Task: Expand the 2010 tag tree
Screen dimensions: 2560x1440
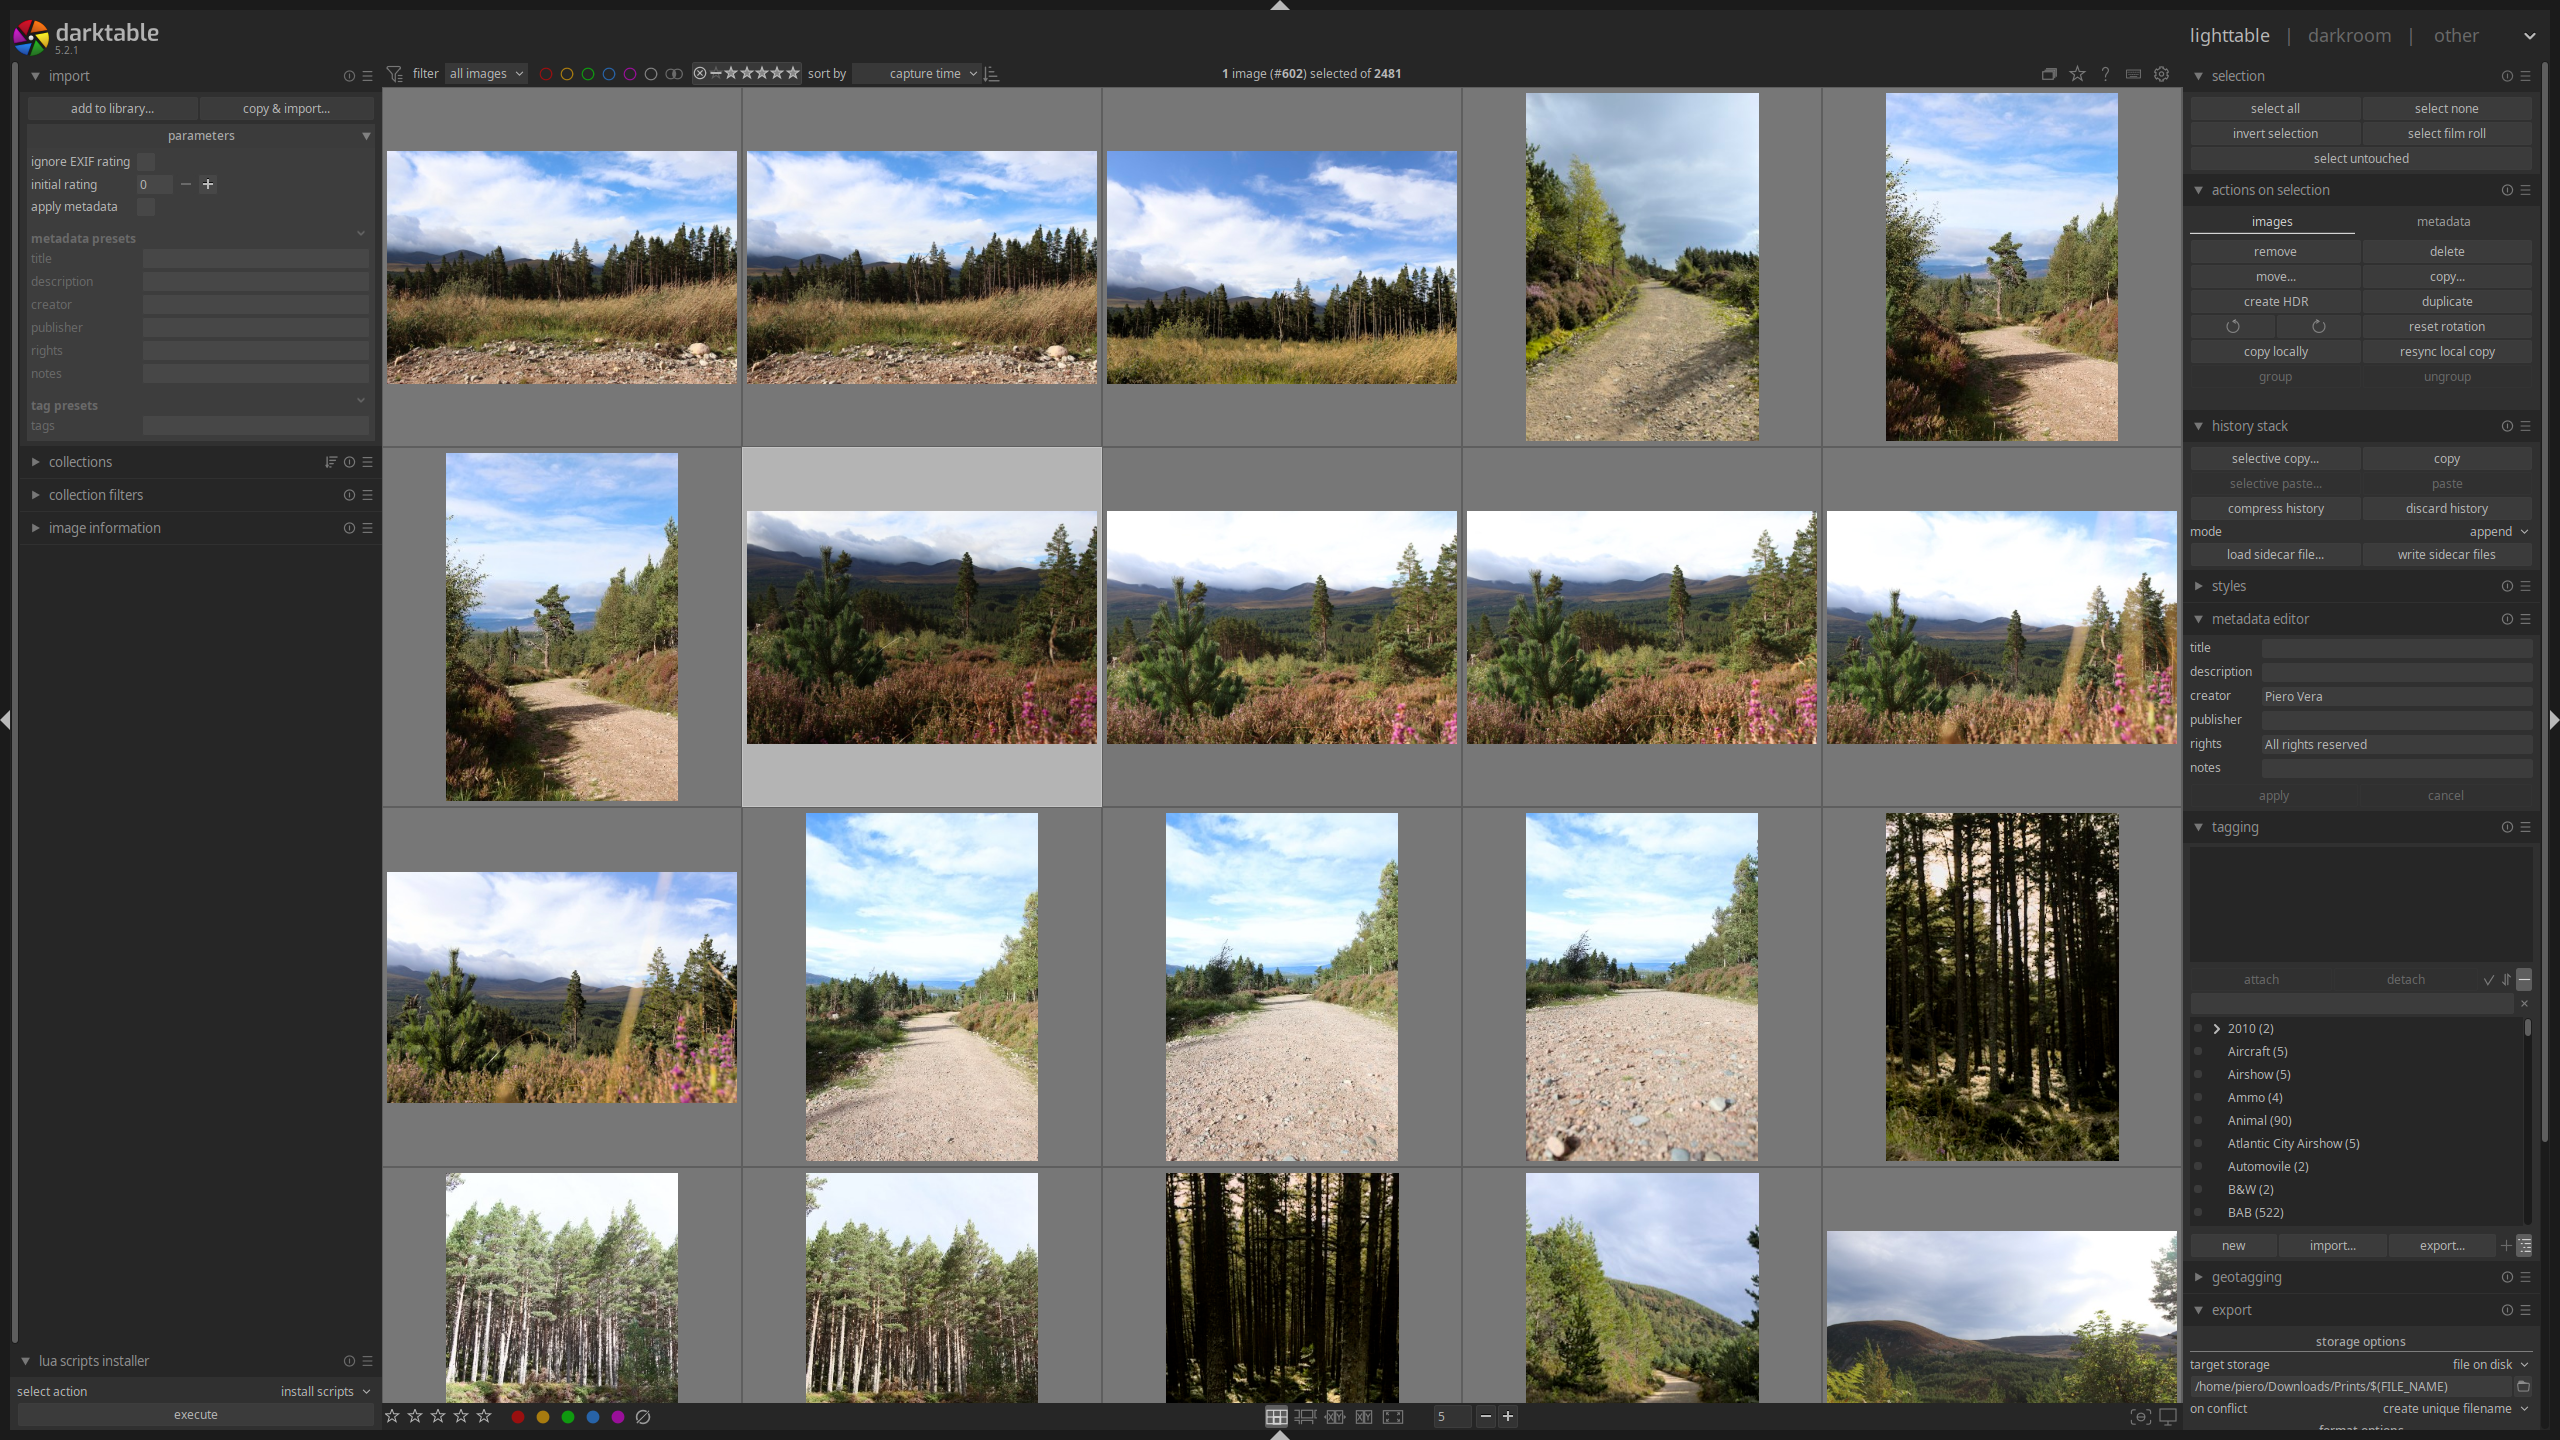Action: (2217, 1028)
